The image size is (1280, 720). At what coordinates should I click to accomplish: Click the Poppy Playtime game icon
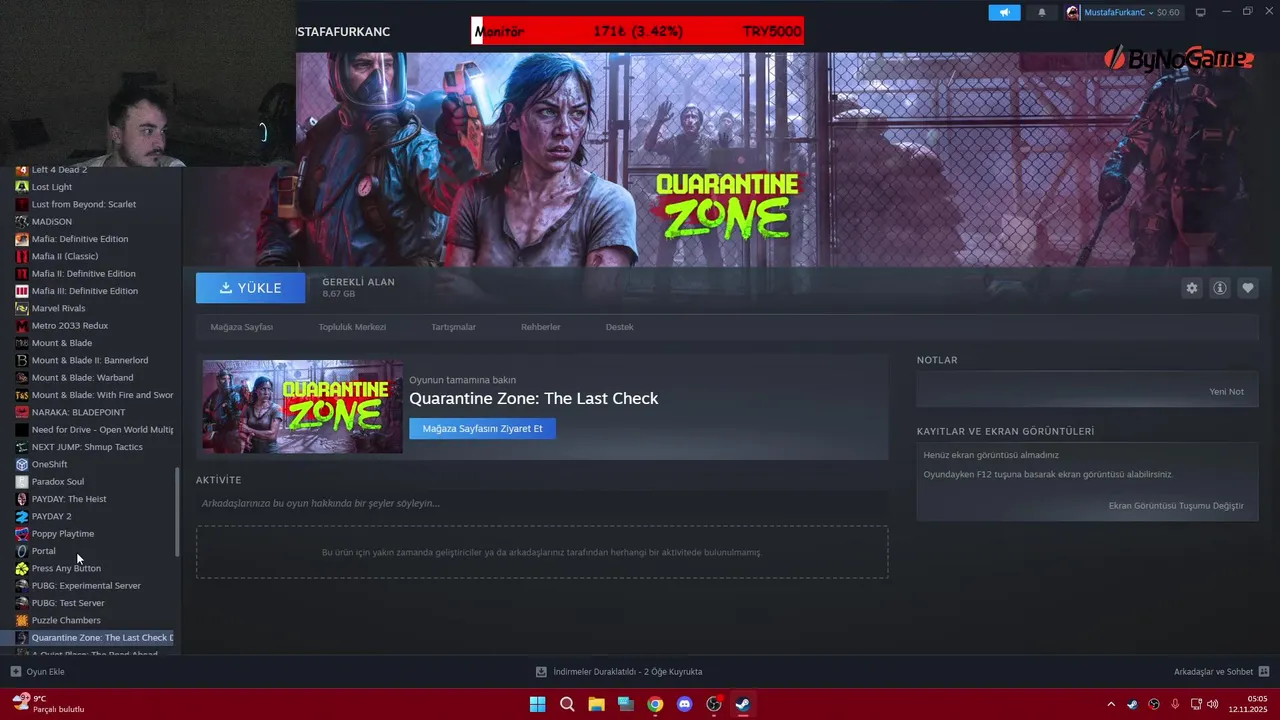22,533
